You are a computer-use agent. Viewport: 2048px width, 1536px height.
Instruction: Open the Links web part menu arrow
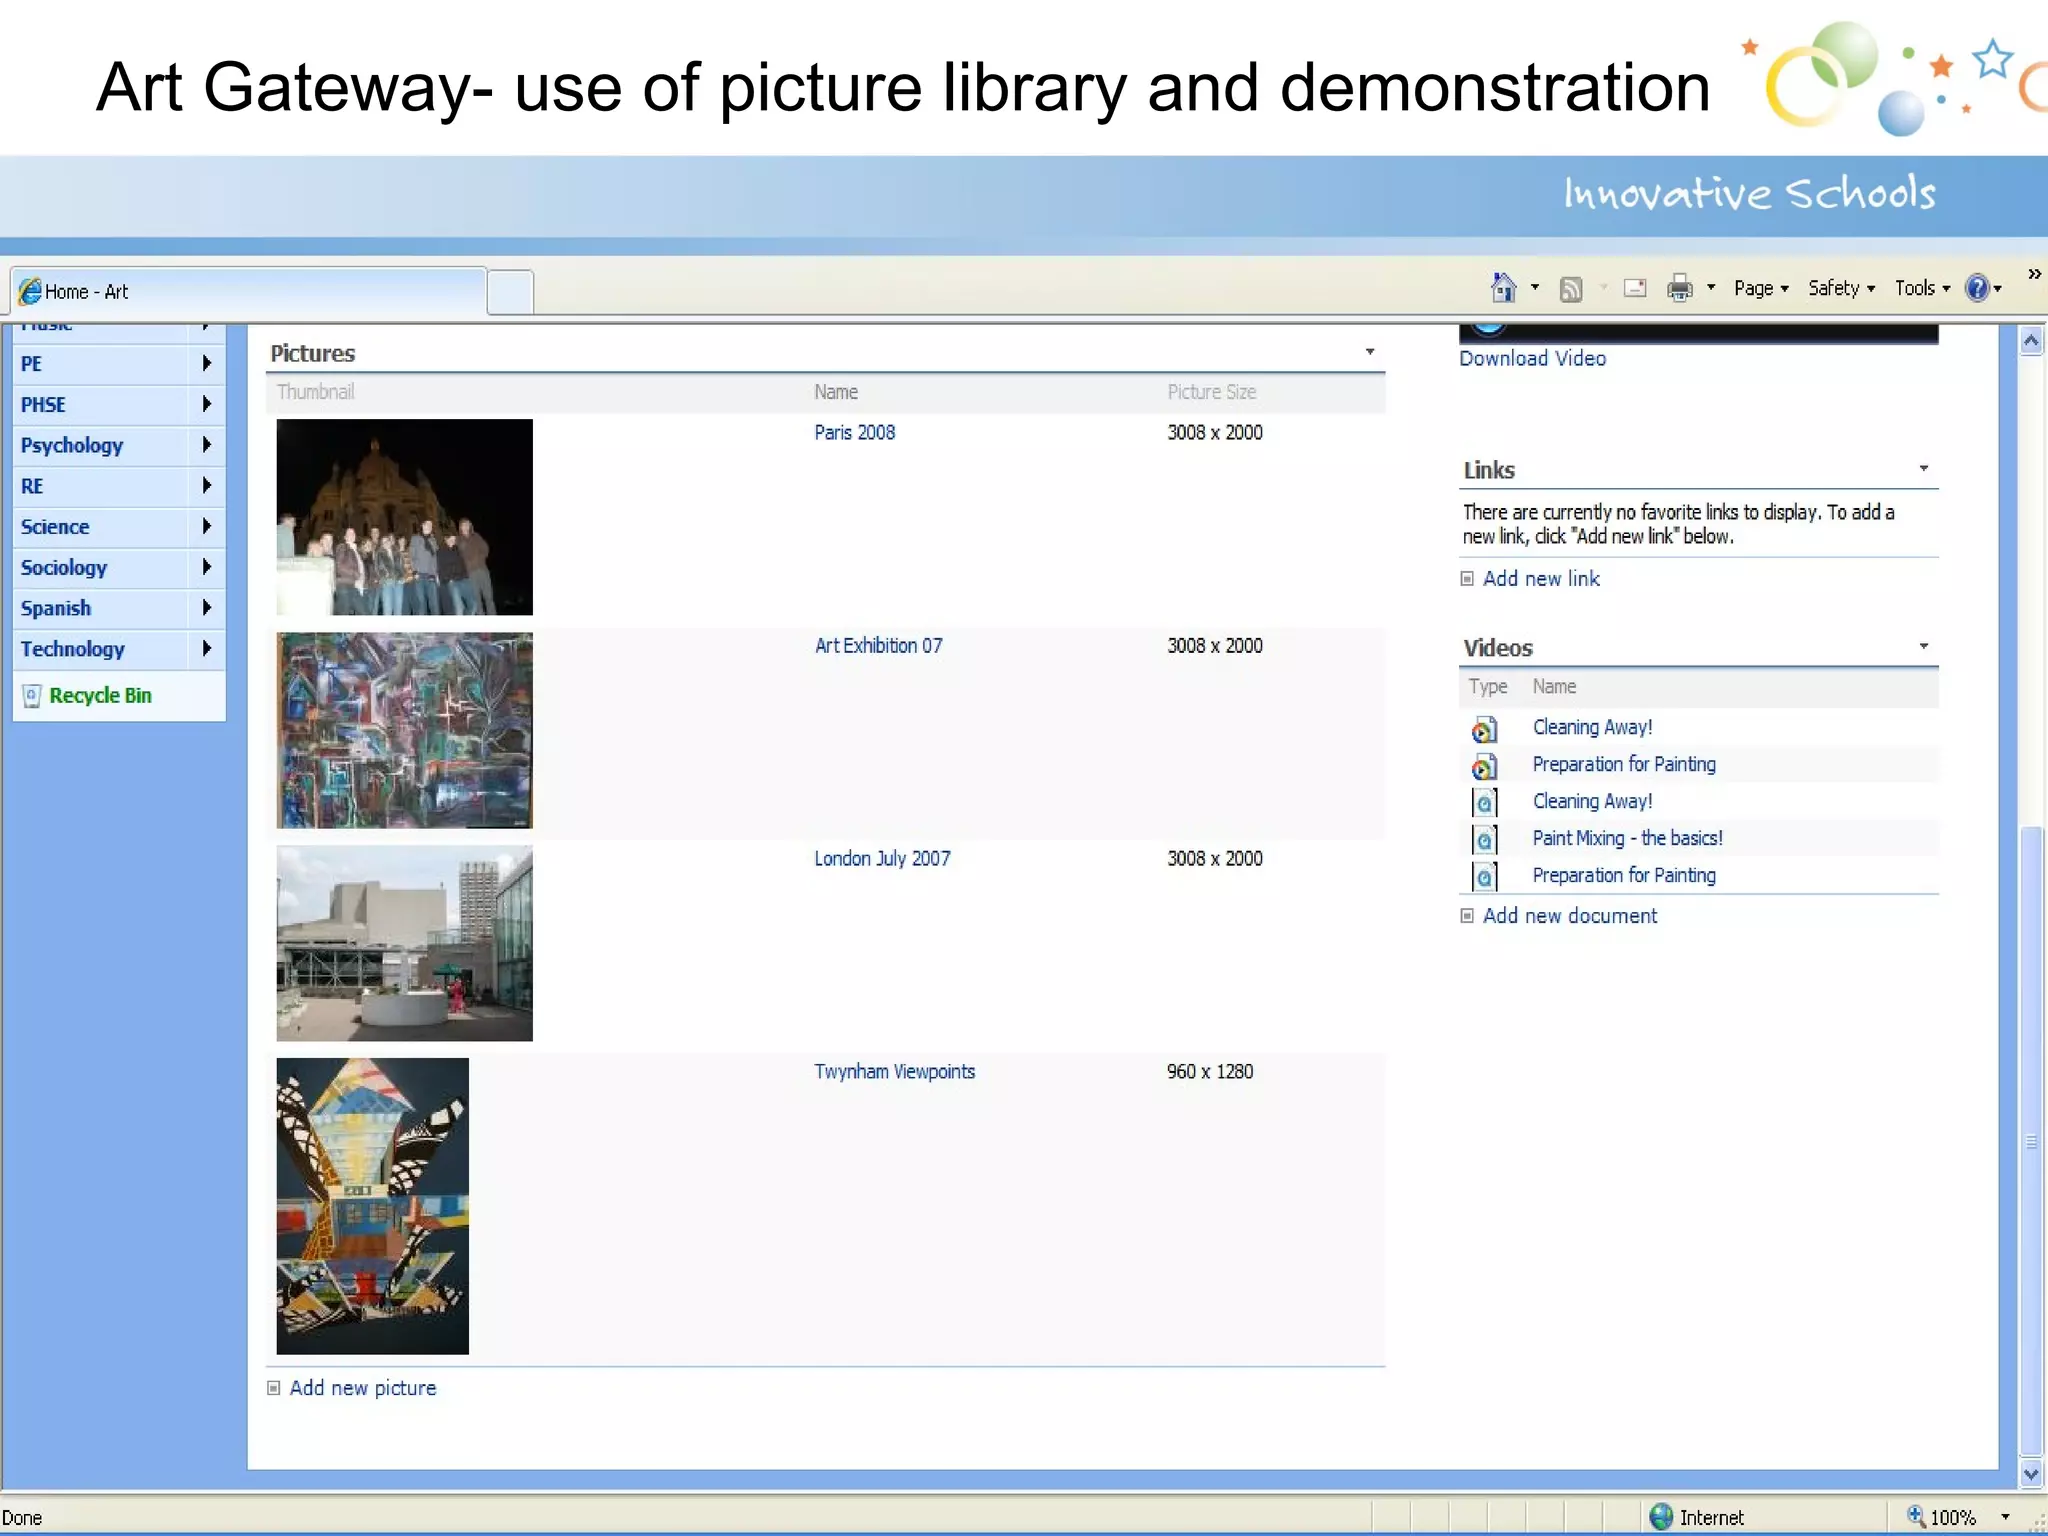(x=1923, y=468)
